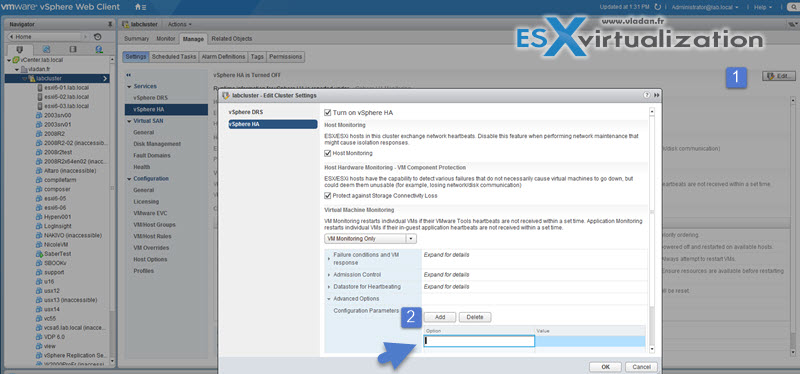Click labcluster arrow icon in navigator row
Image resolution: width=800 pixels, height=374 pixels.
(x=105, y=78)
